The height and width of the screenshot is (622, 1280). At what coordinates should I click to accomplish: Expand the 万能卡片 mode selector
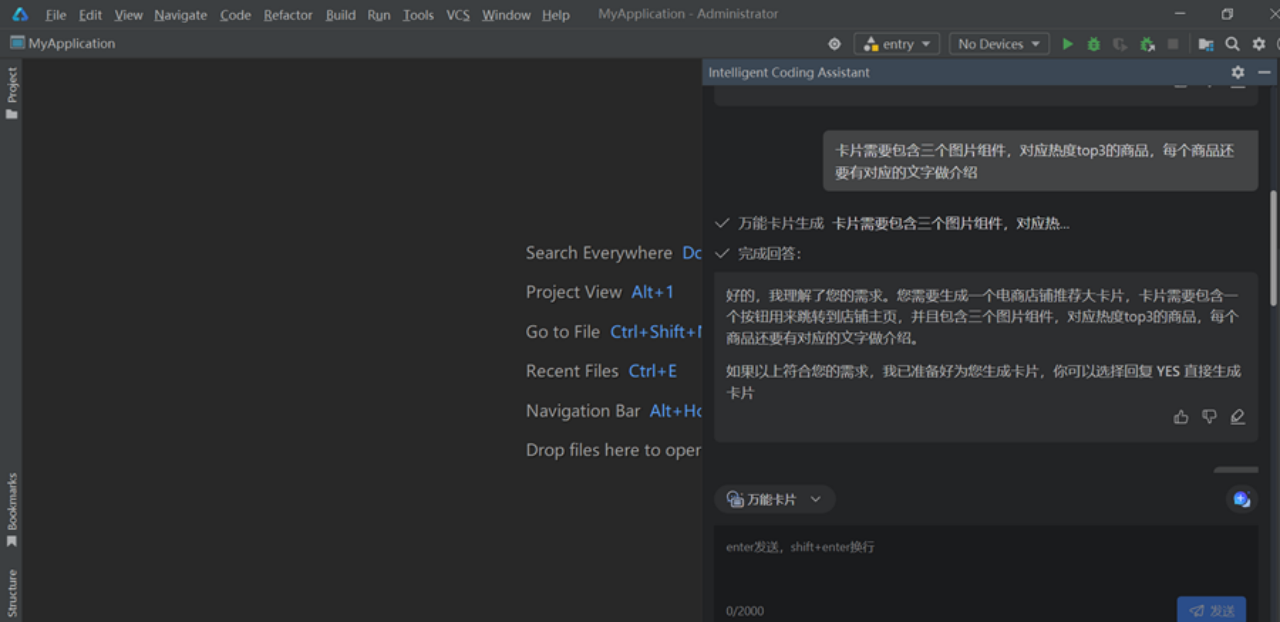pyautogui.click(x=775, y=499)
